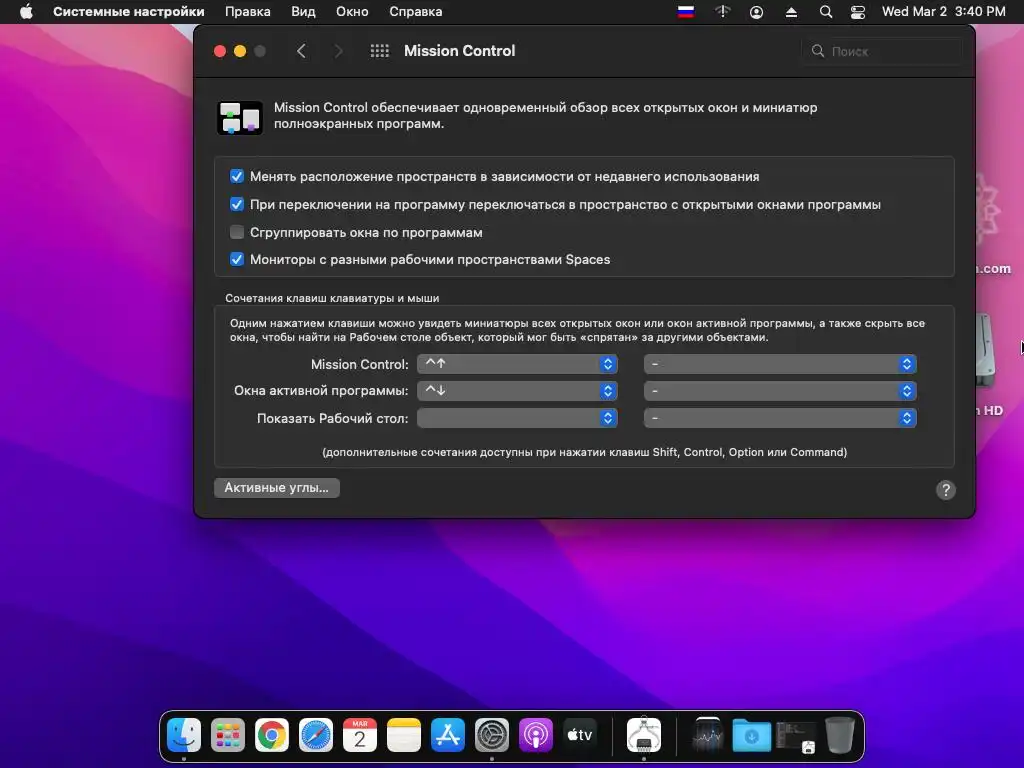Click the "Активные углы..." button
Image resolution: width=1024 pixels, height=768 pixels.
[x=277, y=488]
